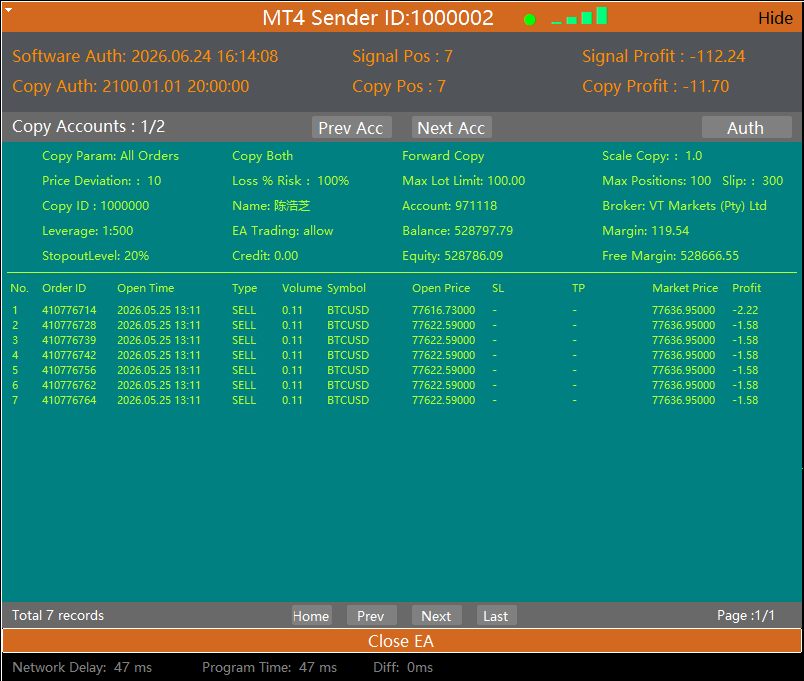Click the Market Price column header
This screenshot has width=804, height=681.
[x=685, y=288]
